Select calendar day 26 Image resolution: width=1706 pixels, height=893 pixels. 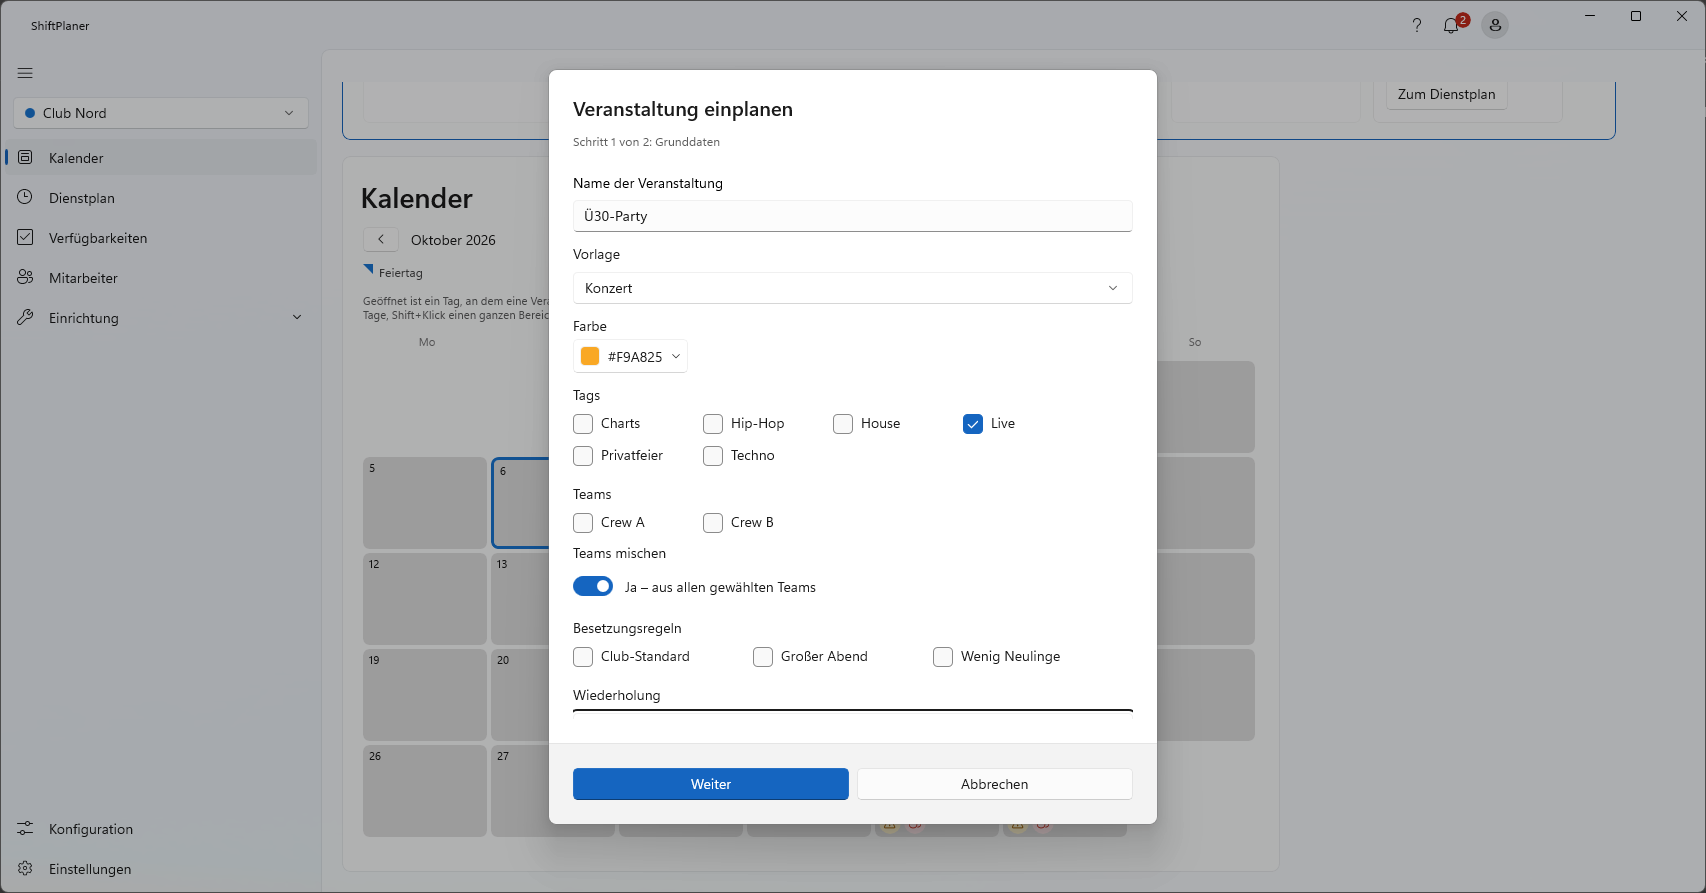[x=424, y=791]
